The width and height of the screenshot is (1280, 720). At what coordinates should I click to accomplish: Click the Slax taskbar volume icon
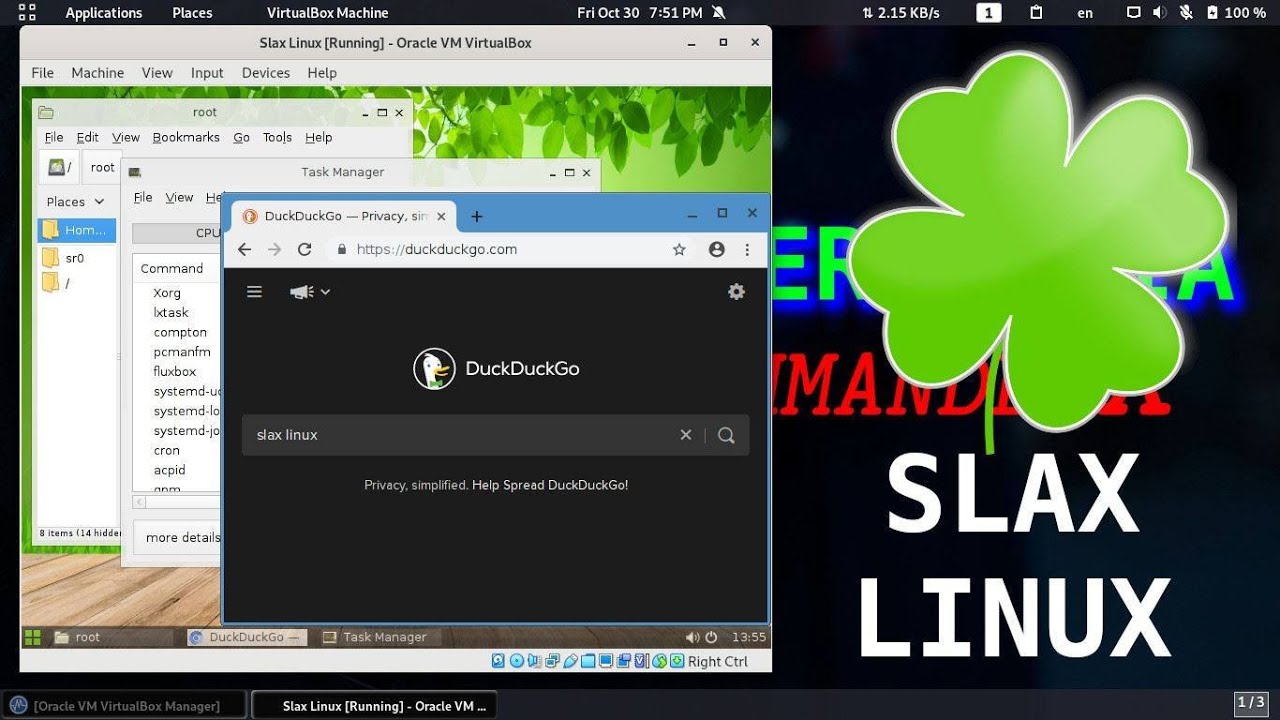pos(692,637)
